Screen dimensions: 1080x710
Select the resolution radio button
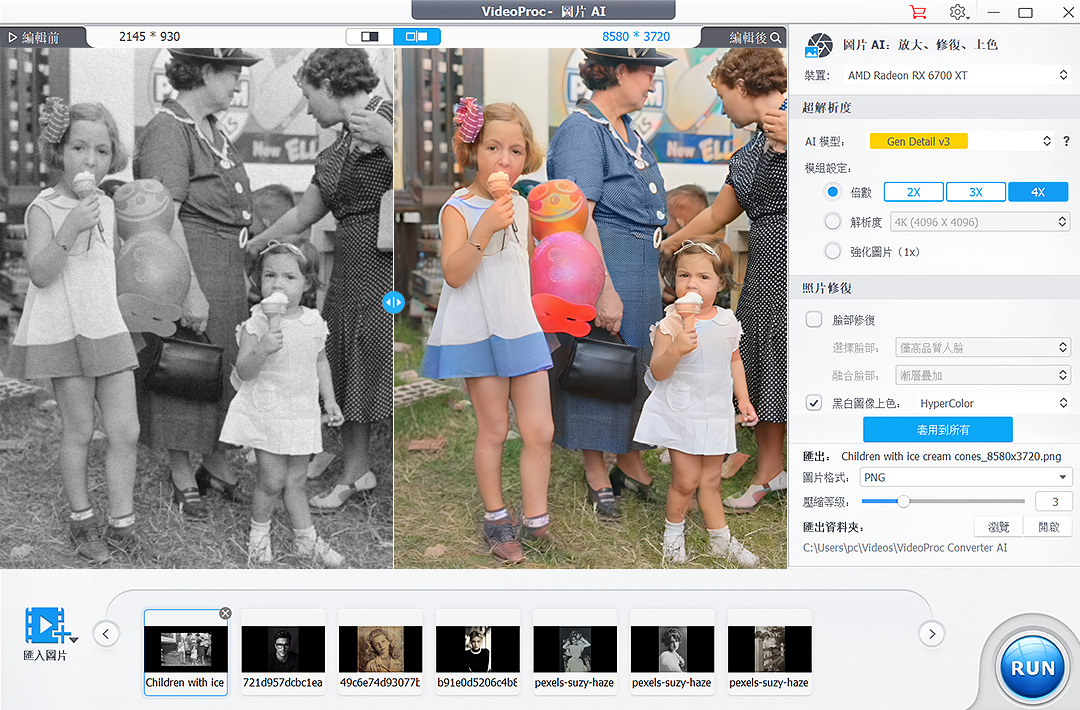(832, 222)
